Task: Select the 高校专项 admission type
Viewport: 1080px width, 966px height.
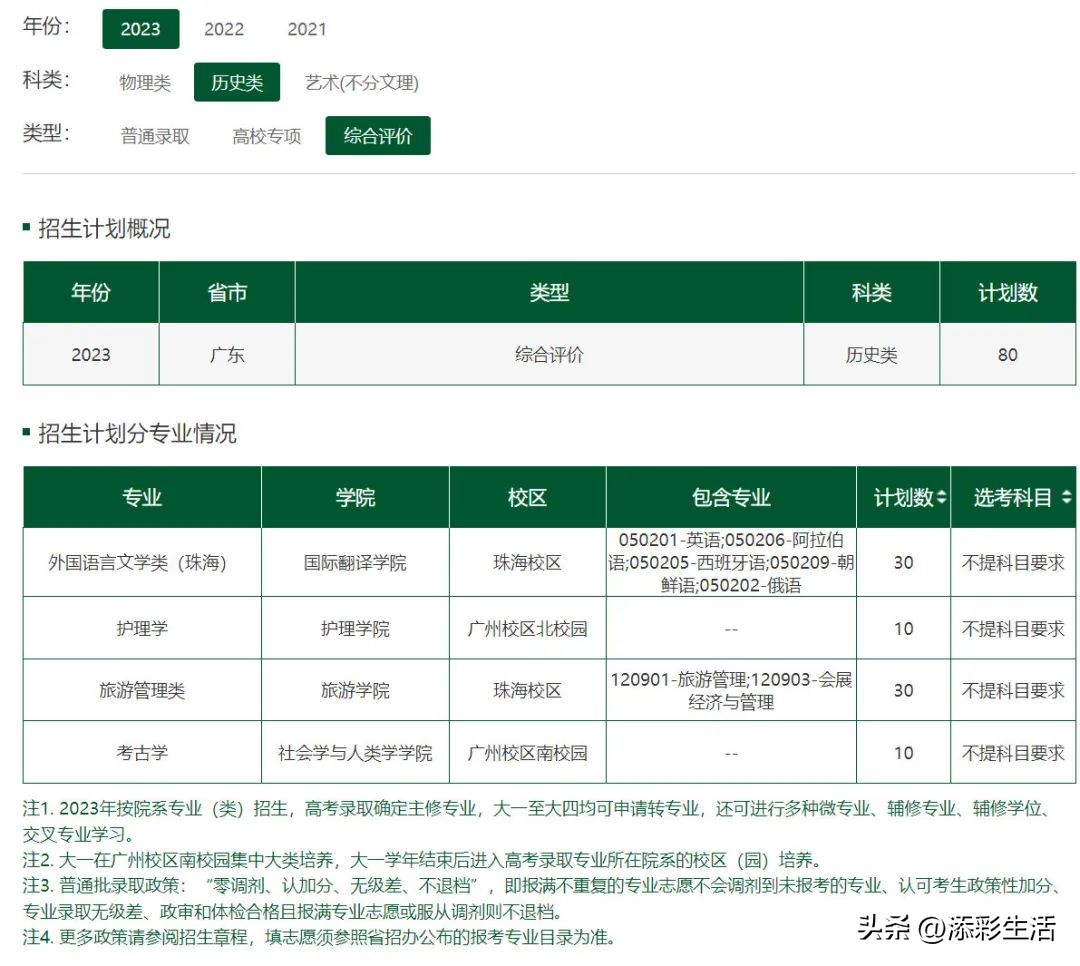Action: pyautogui.click(x=265, y=135)
